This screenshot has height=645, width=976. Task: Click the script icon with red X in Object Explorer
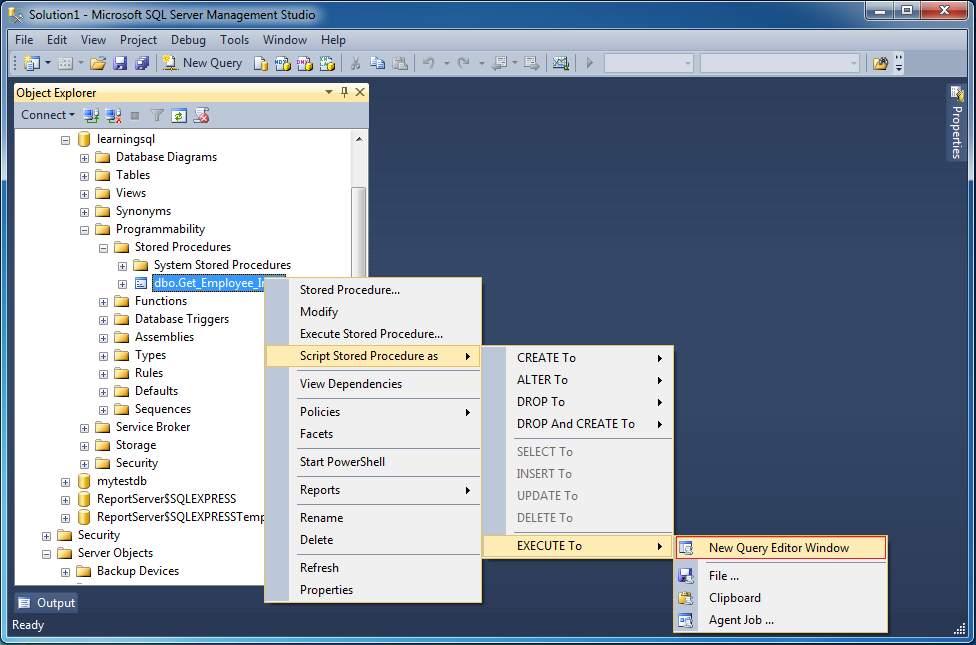[x=201, y=115]
